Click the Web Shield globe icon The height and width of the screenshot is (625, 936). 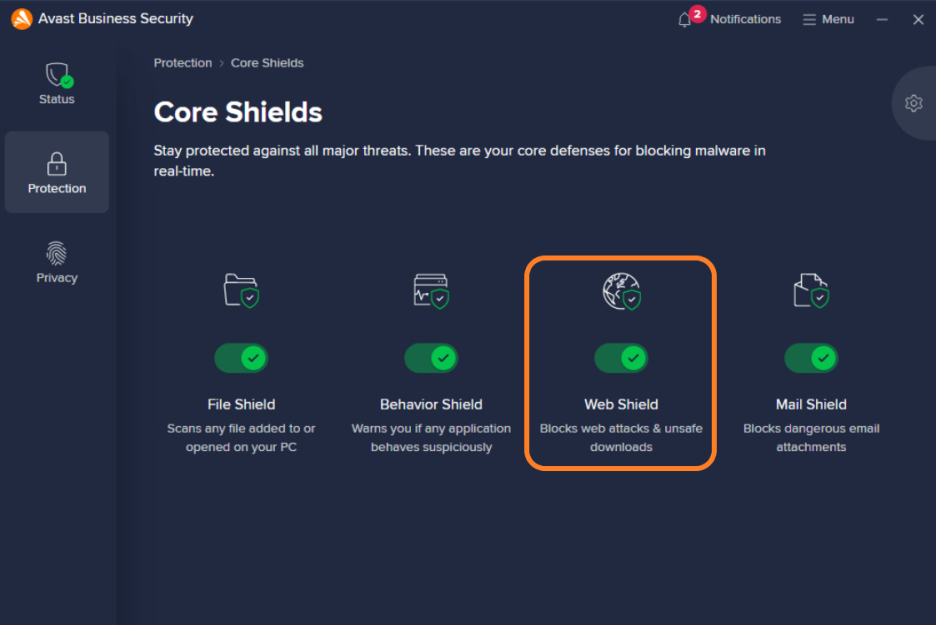click(621, 291)
